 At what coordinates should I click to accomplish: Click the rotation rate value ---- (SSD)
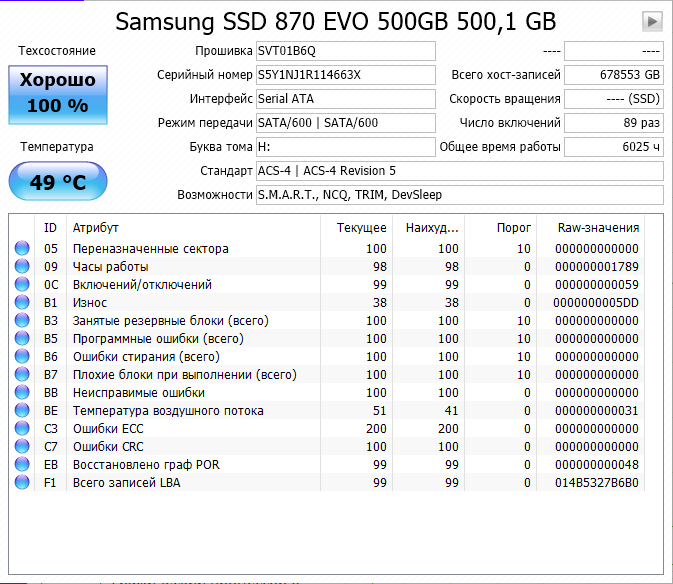[614, 99]
